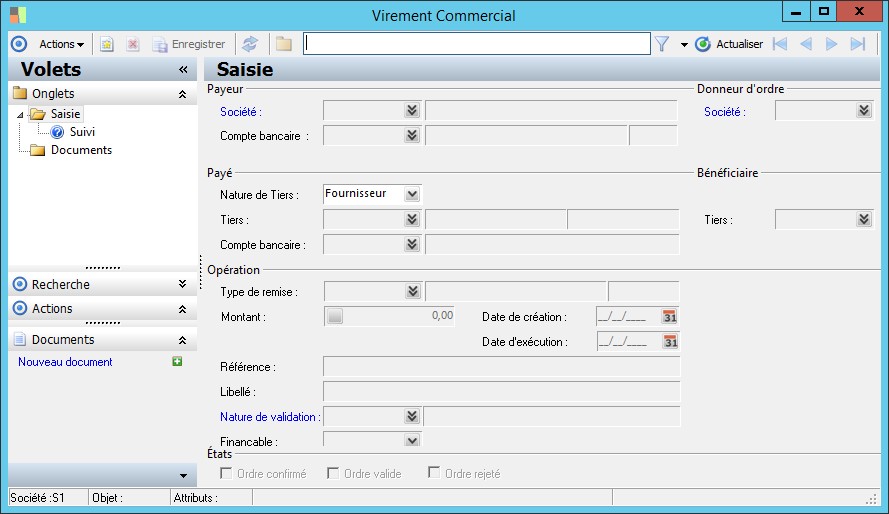889x514 pixels.
Task: Click the calculator button in Montant field
Action: coord(335,316)
